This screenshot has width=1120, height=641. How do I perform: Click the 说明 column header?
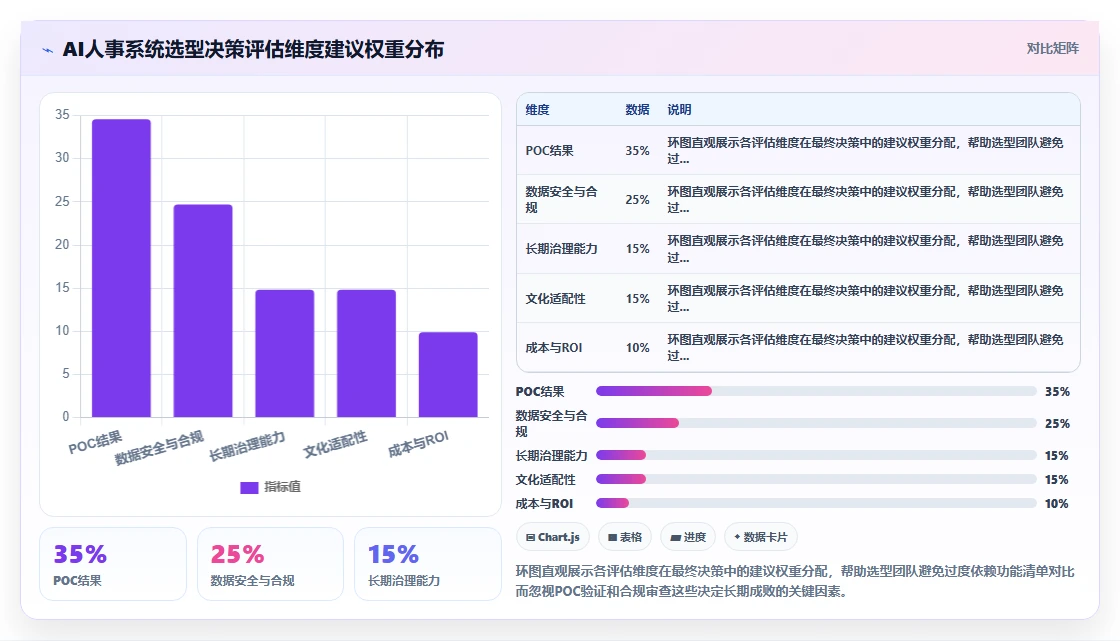679,110
